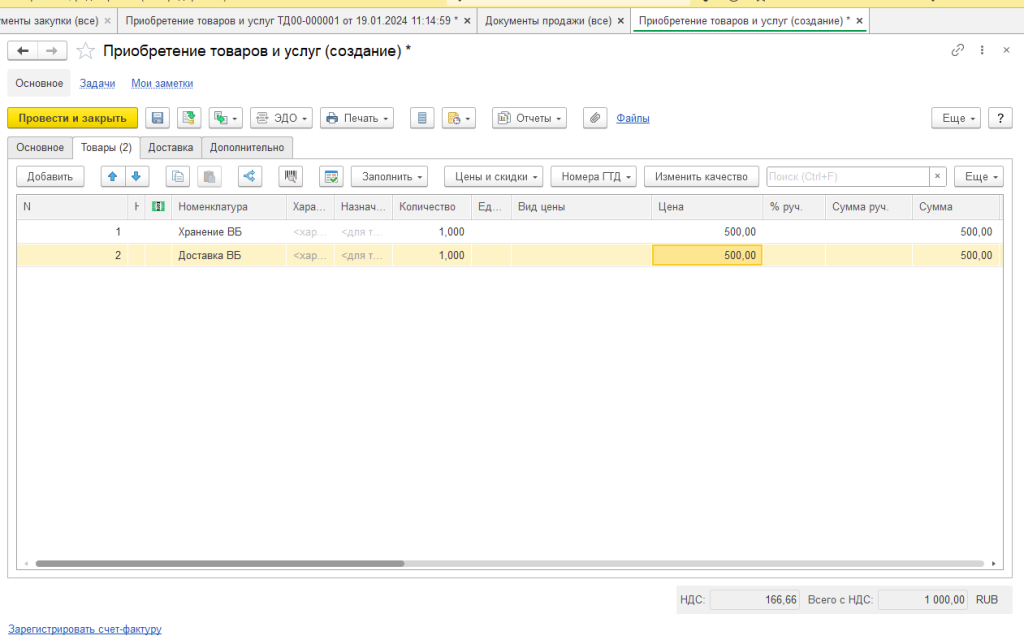Open the Мои заметки link
The height and width of the screenshot is (640, 1024).
(x=162, y=84)
